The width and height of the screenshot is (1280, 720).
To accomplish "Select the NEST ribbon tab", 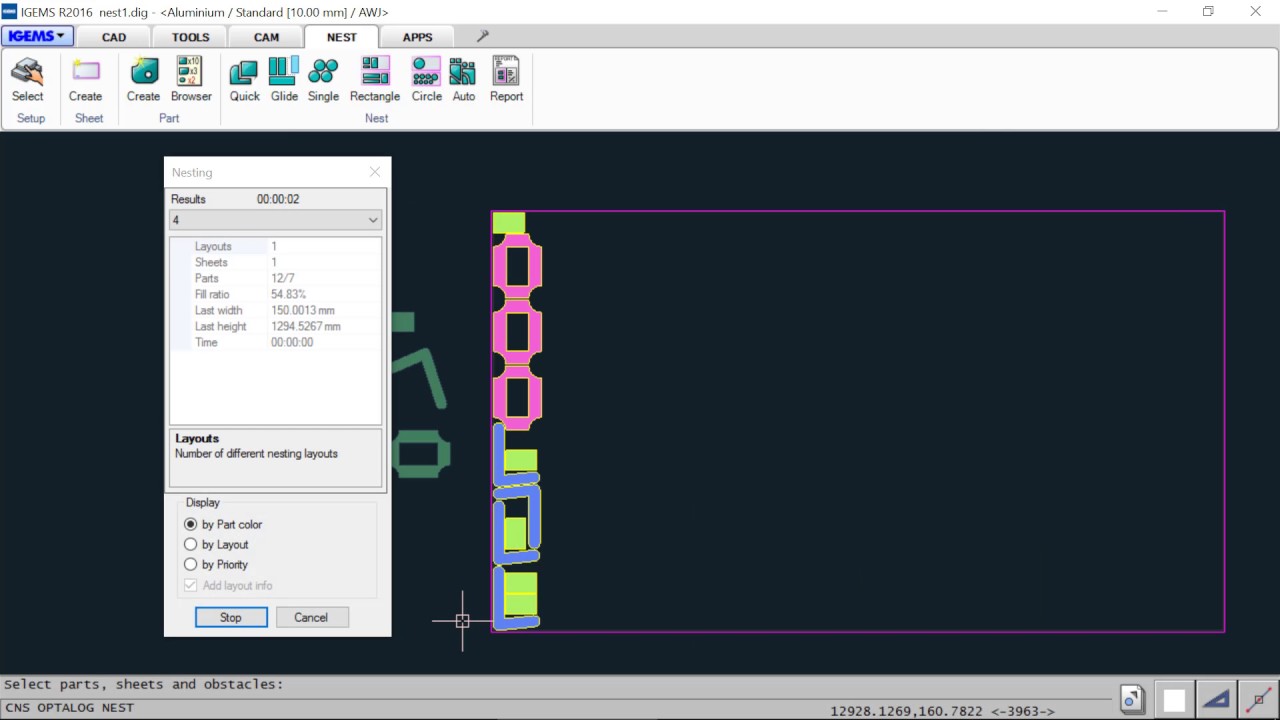I will point(341,37).
